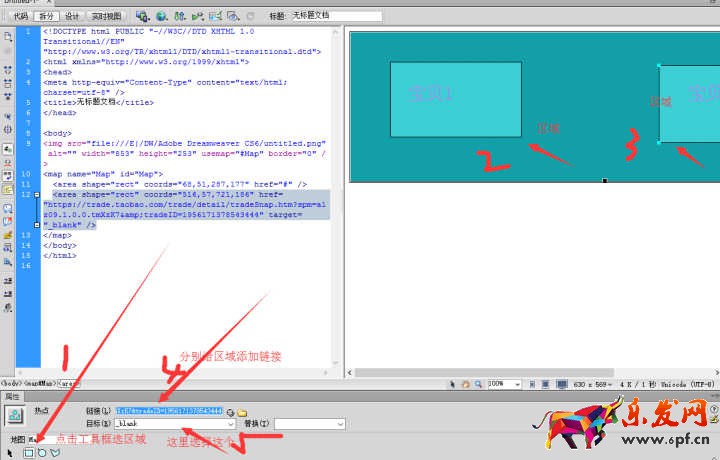Viewport: 720px width, 460px height.
Task: Click the 链接 link URL input field
Action: point(168,411)
